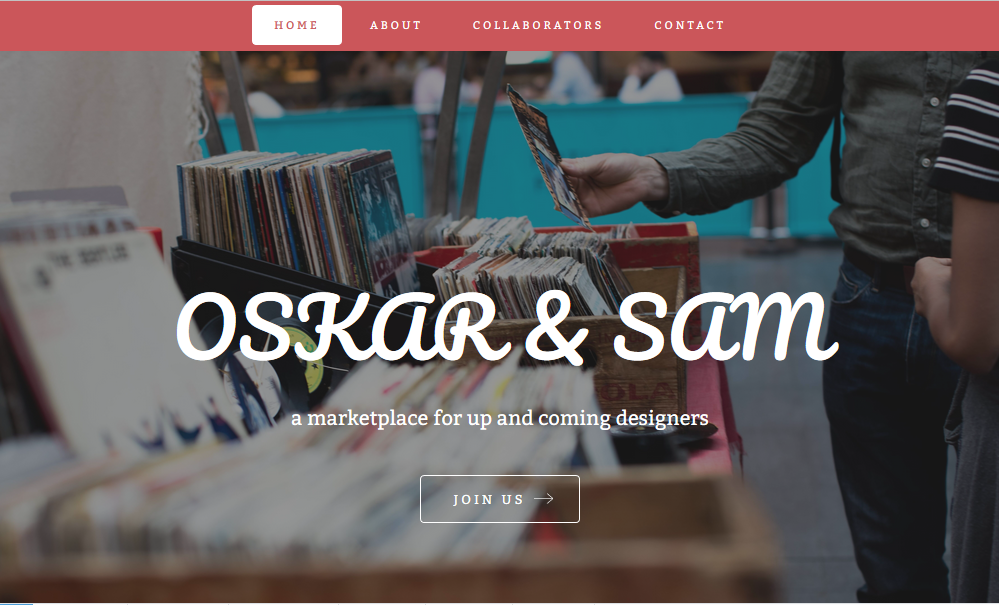Select the Oskar & Sam heading
Viewport: 999px width, 605px height.
tap(507, 328)
